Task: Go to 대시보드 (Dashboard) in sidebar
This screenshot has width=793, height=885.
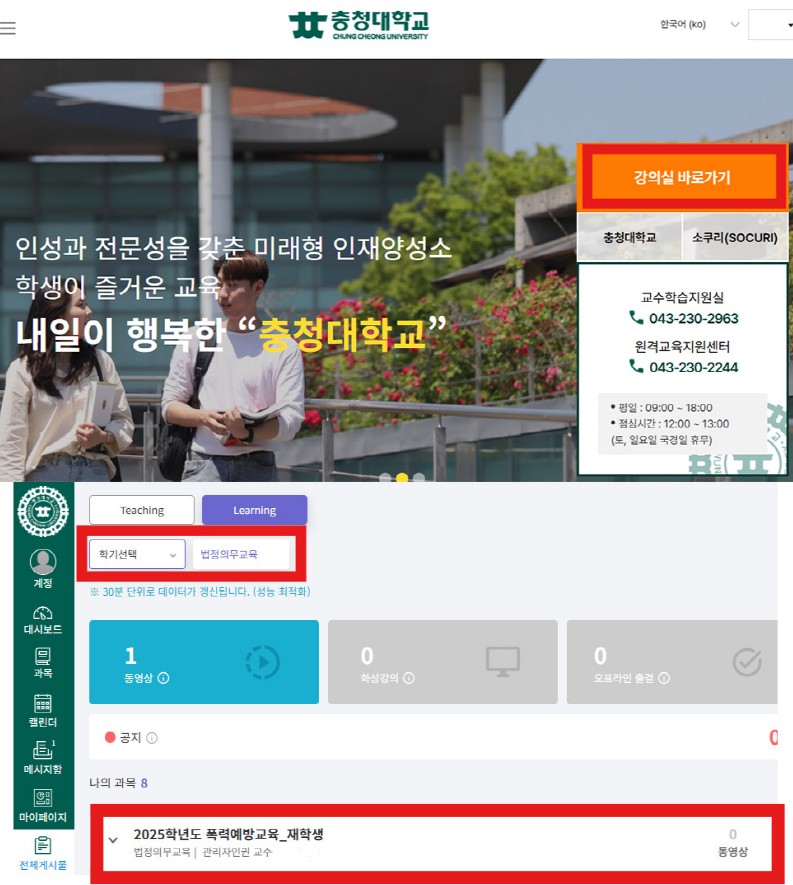Action: click(x=42, y=619)
